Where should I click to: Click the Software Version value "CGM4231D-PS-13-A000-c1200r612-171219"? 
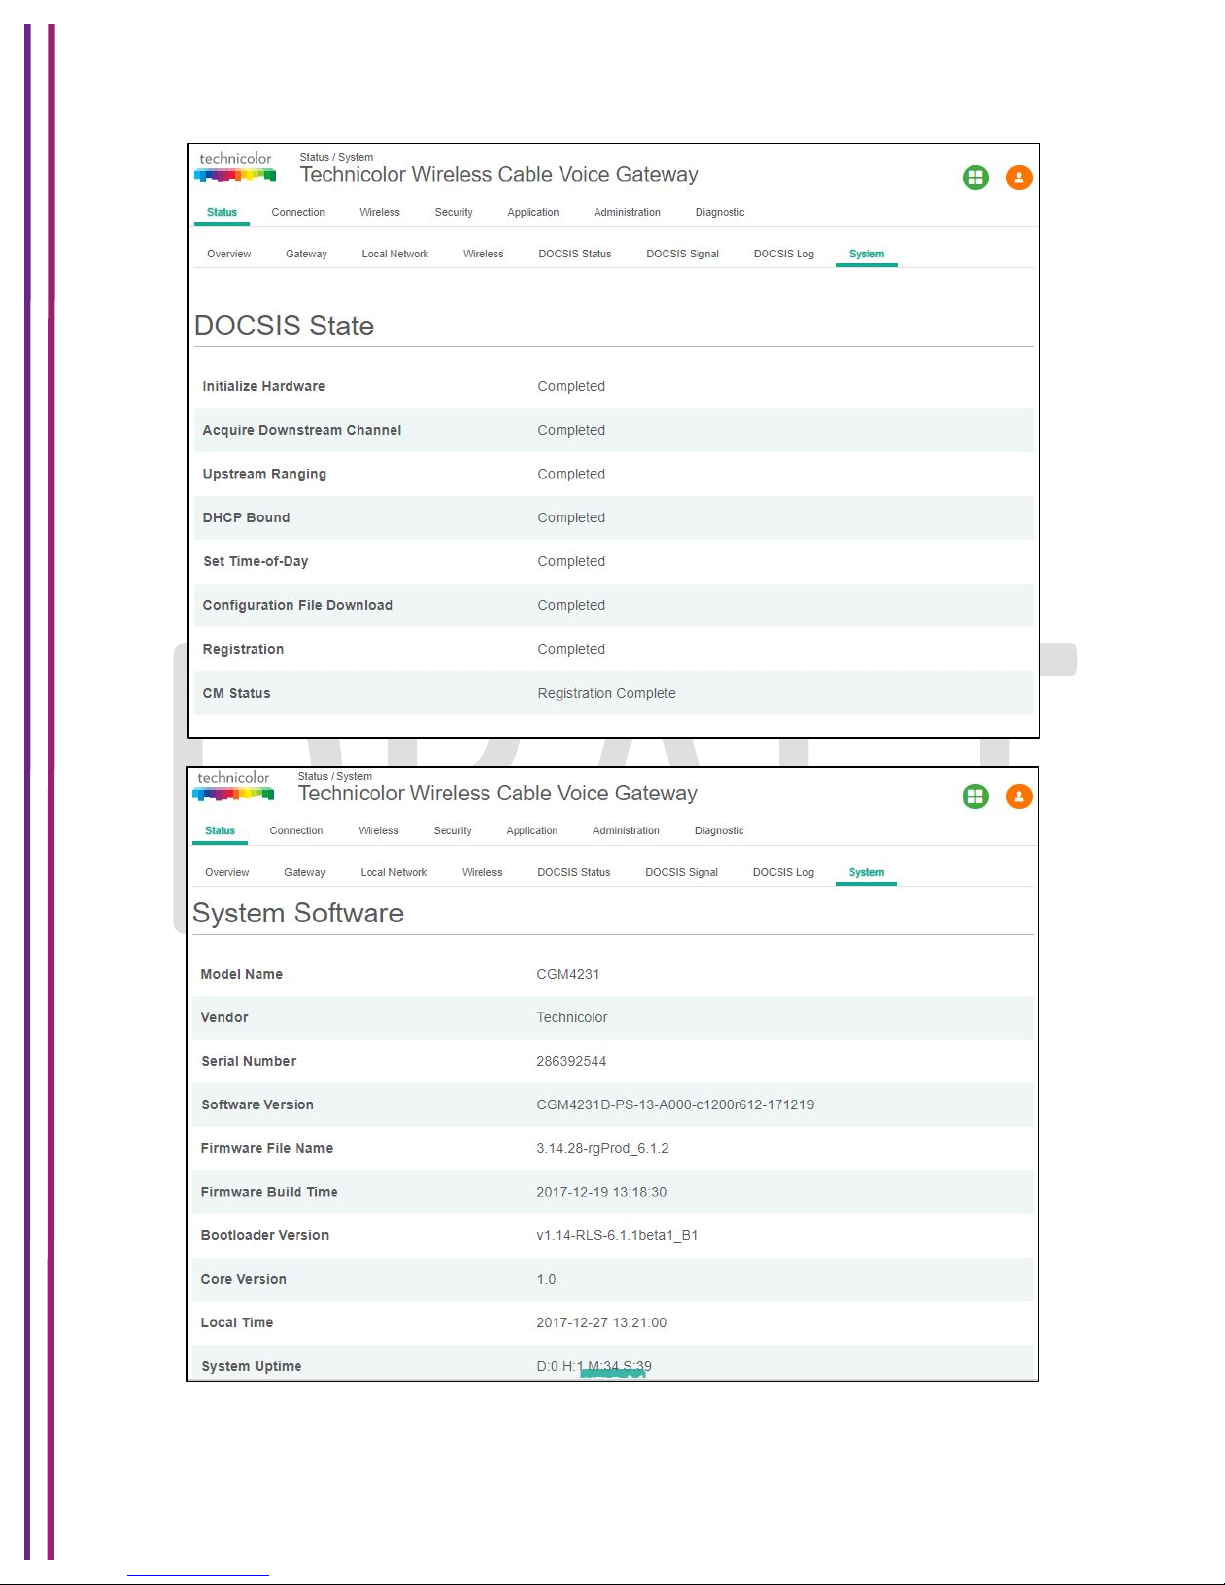(675, 1105)
